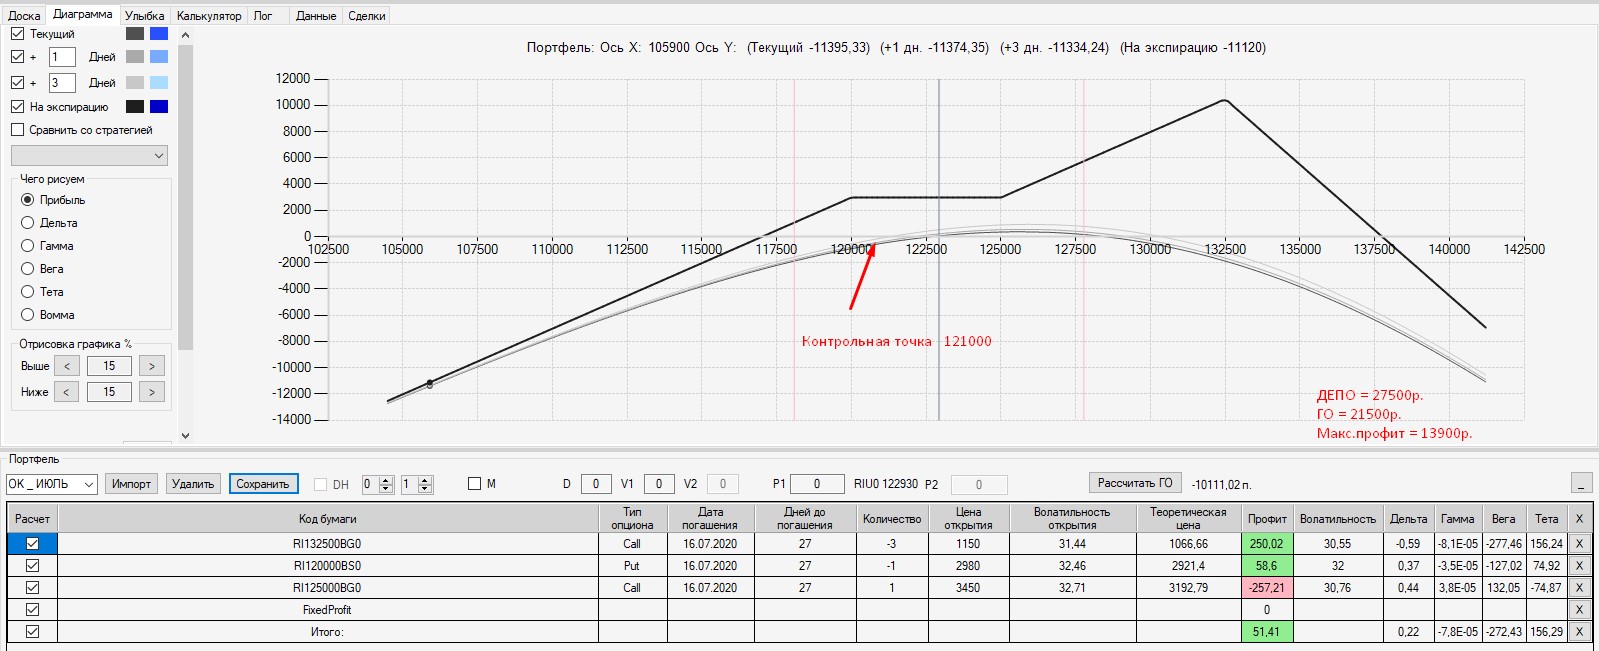Open the Калькулятор tab
The width and height of the screenshot is (1599, 651).
tap(209, 16)
